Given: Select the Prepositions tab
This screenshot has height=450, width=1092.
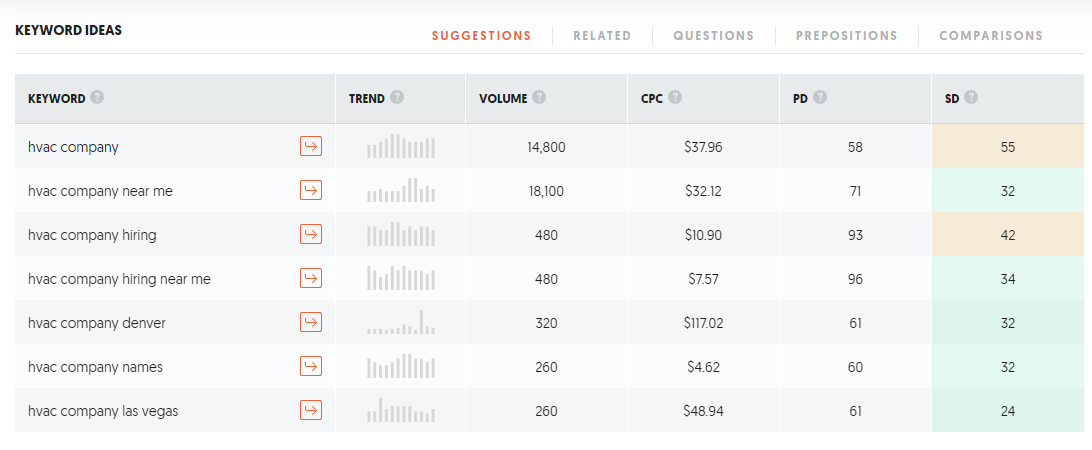Looking at the screenshot, I should tap(846, 36).
